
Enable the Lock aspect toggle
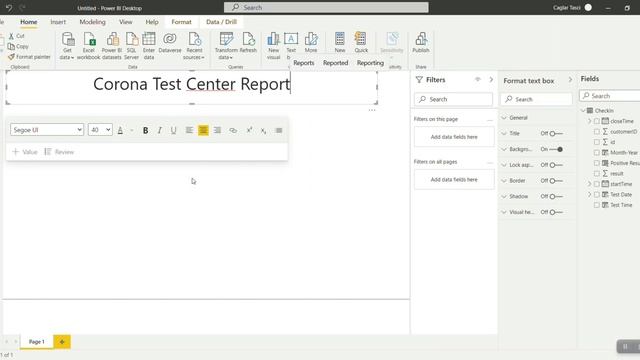click(x=556, y=165)
